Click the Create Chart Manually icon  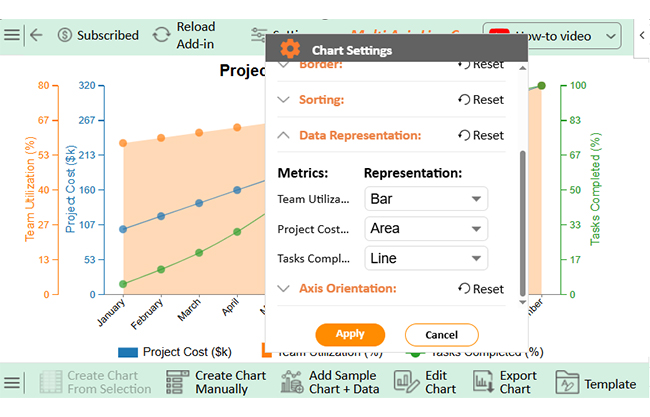[x=178, y=383]
